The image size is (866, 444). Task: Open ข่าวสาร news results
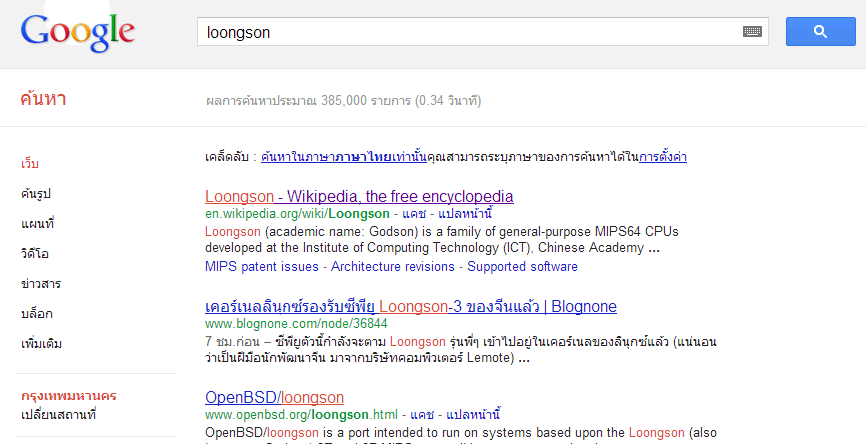(41, 283)
